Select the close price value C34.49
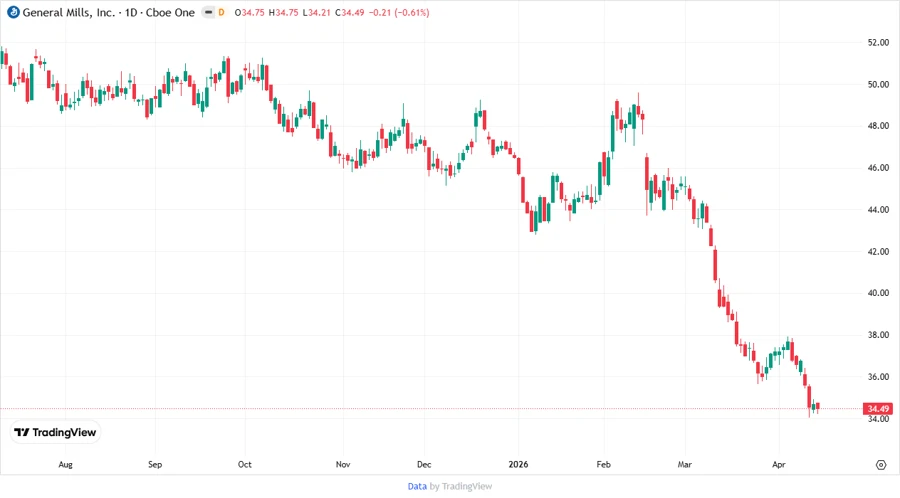Viewport: 900px width, 498px height. coord(350,12)
